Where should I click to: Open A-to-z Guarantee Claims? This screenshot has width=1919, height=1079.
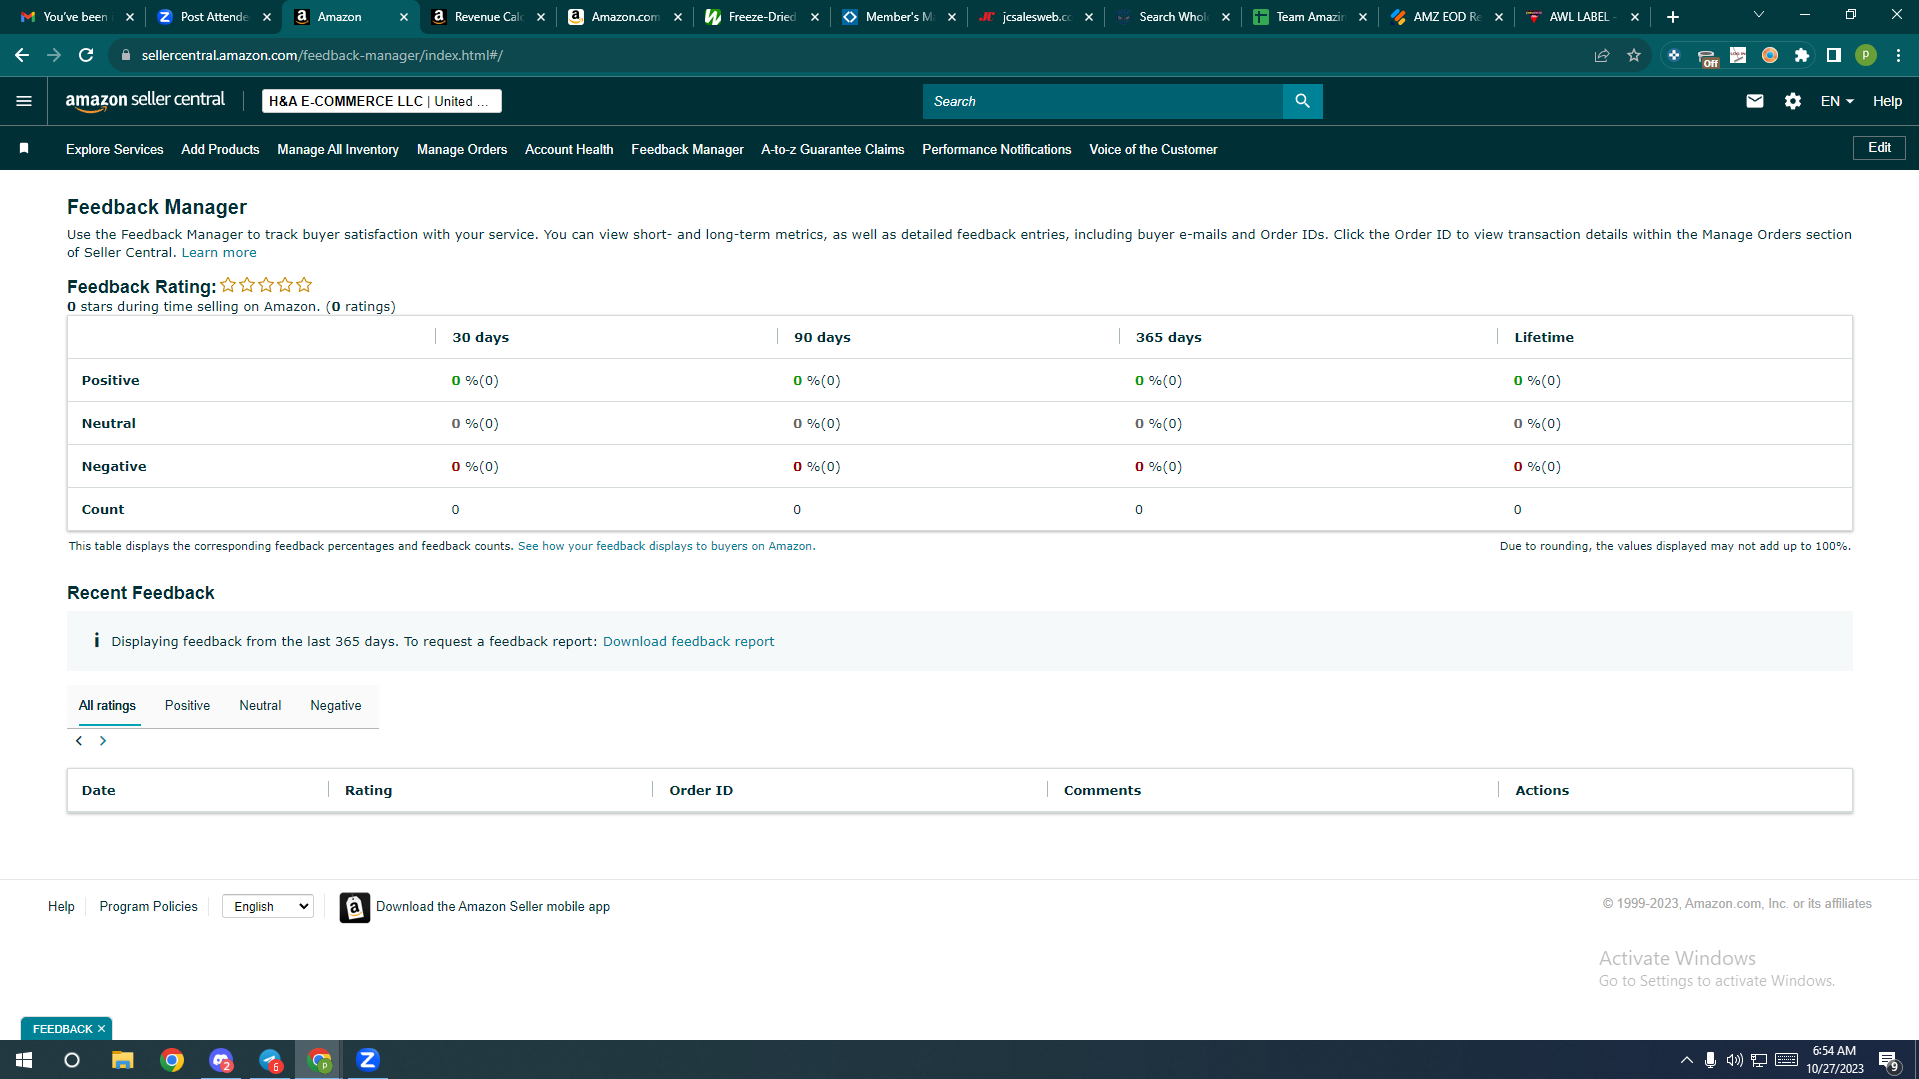point(832,149)
